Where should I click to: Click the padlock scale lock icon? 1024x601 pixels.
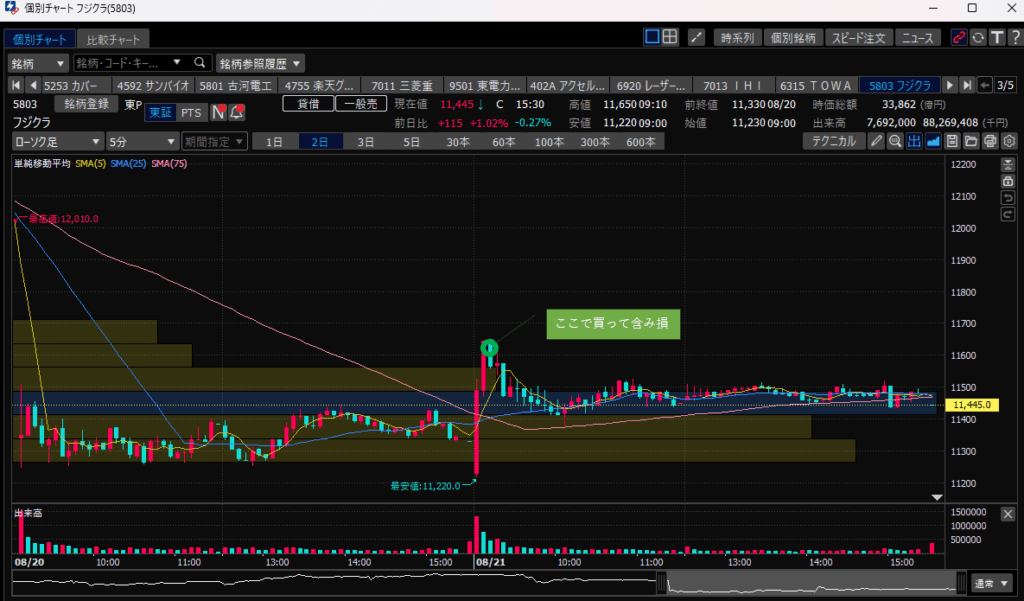(1008, 181)
